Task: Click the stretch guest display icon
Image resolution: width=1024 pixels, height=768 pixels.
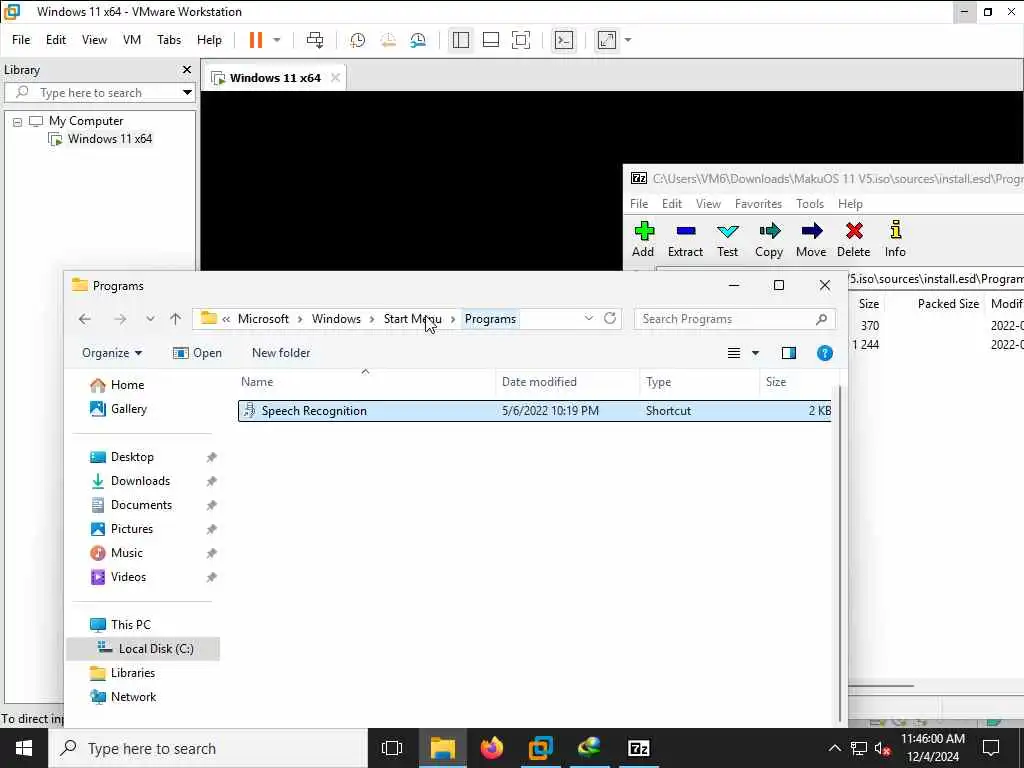Action: click(x=607, y=40)
